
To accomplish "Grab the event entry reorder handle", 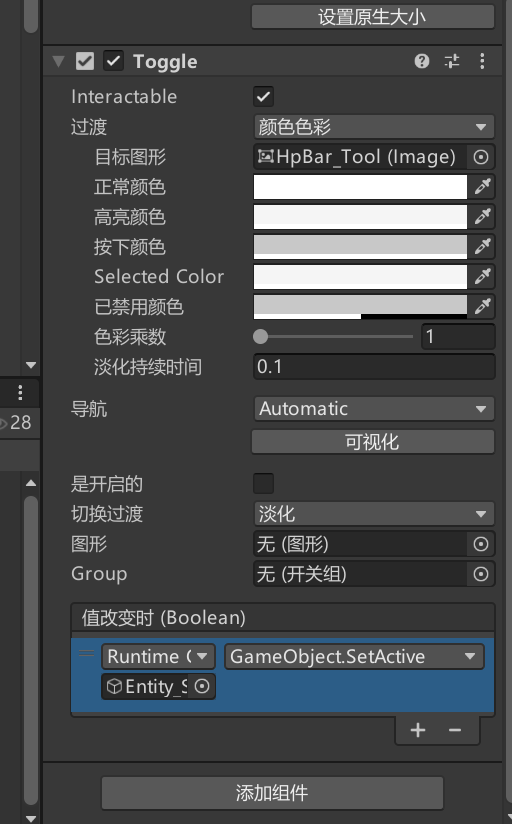I will point(86,654).
